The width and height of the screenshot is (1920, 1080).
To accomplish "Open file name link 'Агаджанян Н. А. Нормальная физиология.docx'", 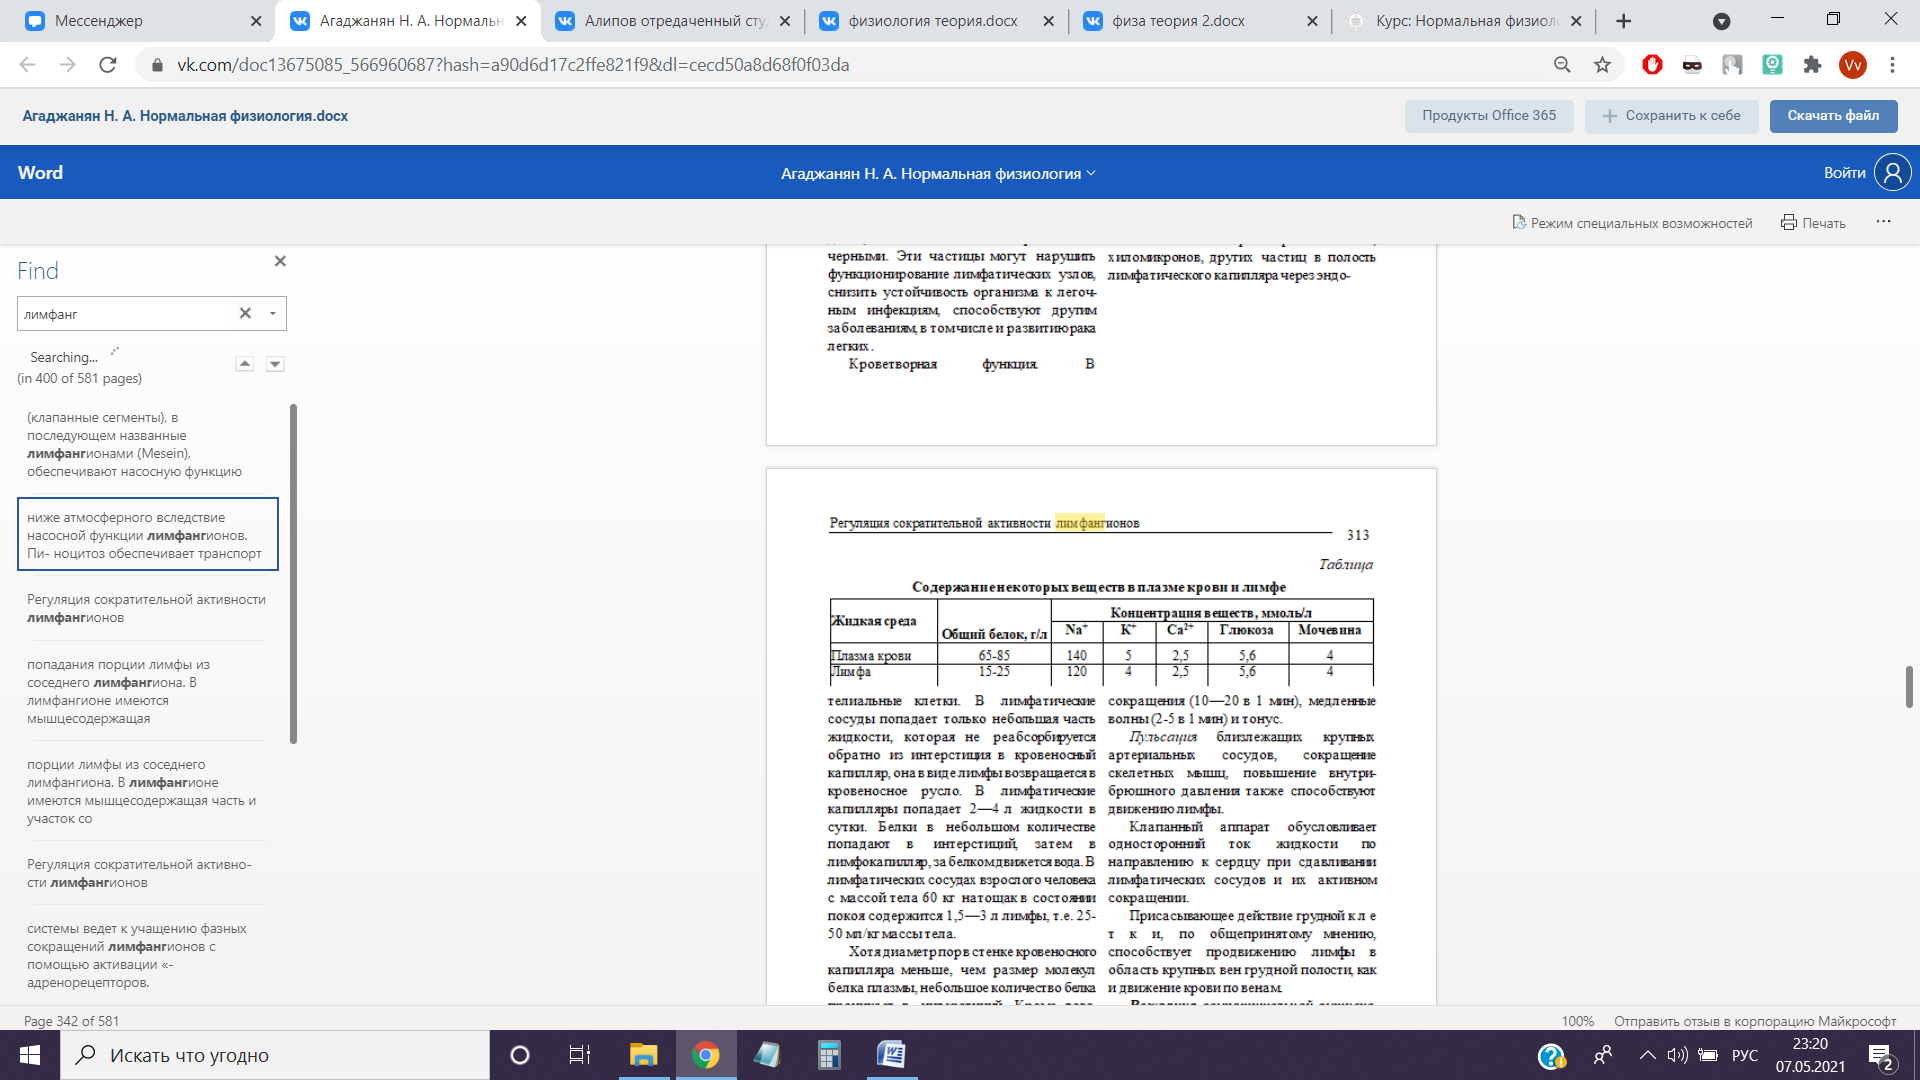I will 185,116.
